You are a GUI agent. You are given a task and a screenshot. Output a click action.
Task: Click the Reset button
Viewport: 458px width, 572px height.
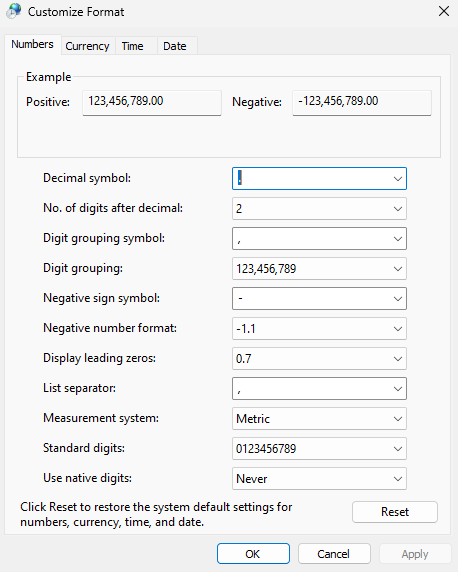(x=395, y=512)
